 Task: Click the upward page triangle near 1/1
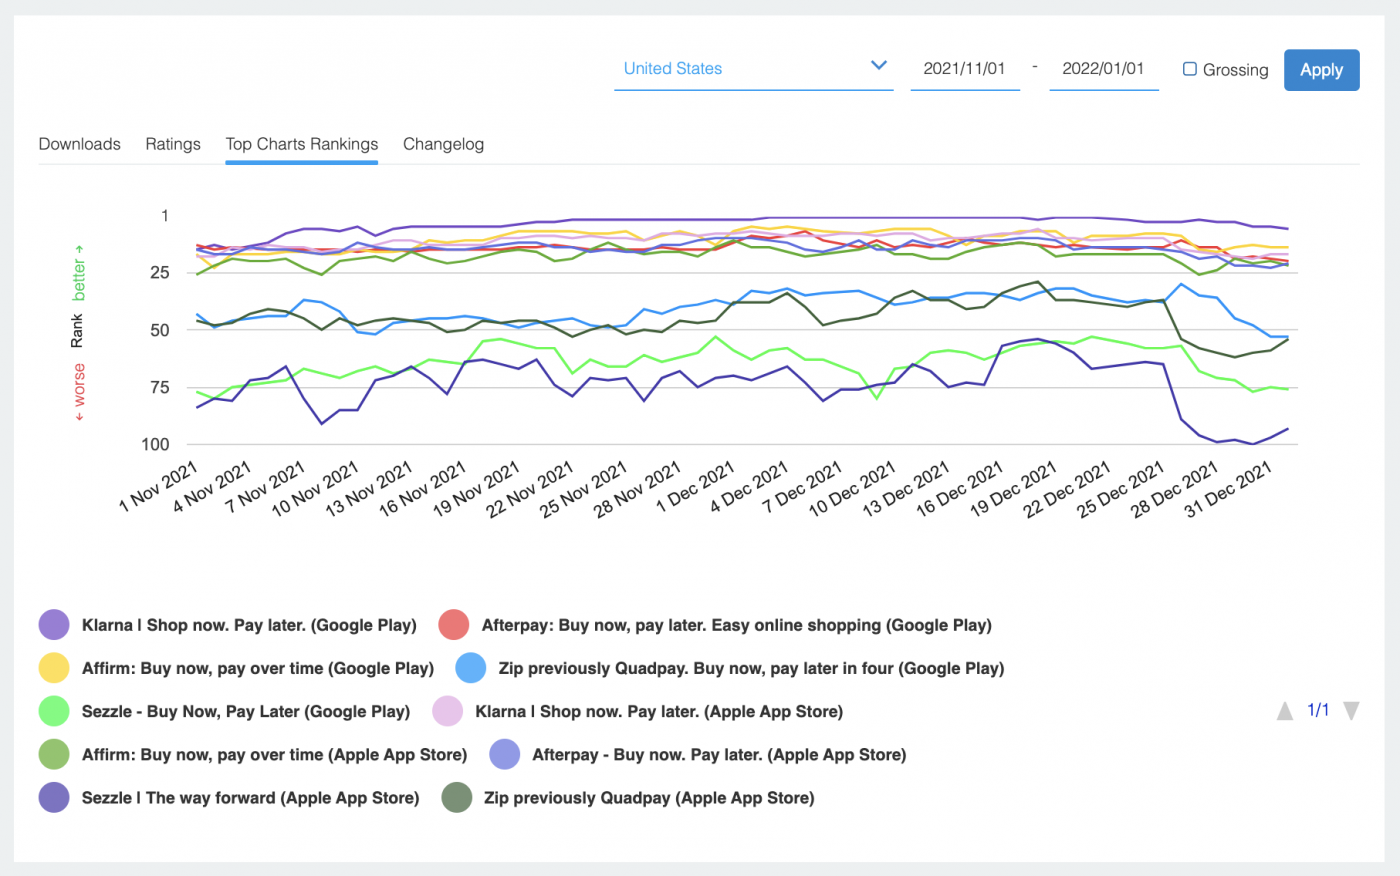[1285, 710]
